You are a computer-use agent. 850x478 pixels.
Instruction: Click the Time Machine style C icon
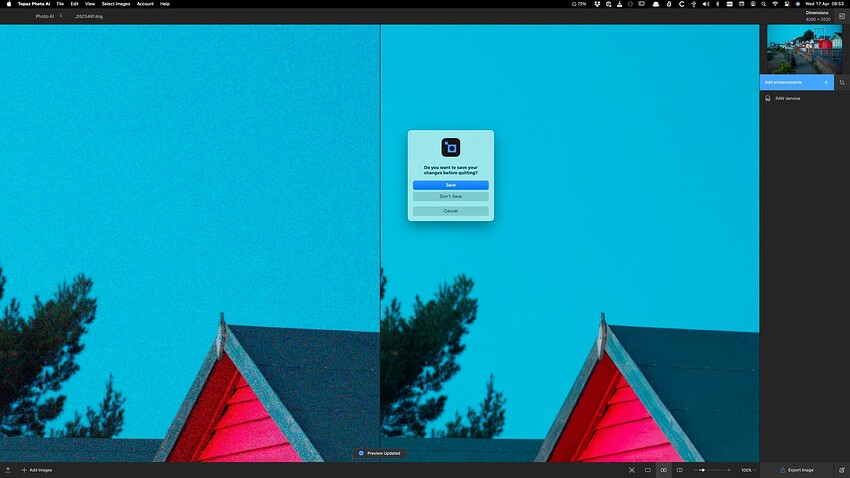pyautogui.click(x=681, y=4)
